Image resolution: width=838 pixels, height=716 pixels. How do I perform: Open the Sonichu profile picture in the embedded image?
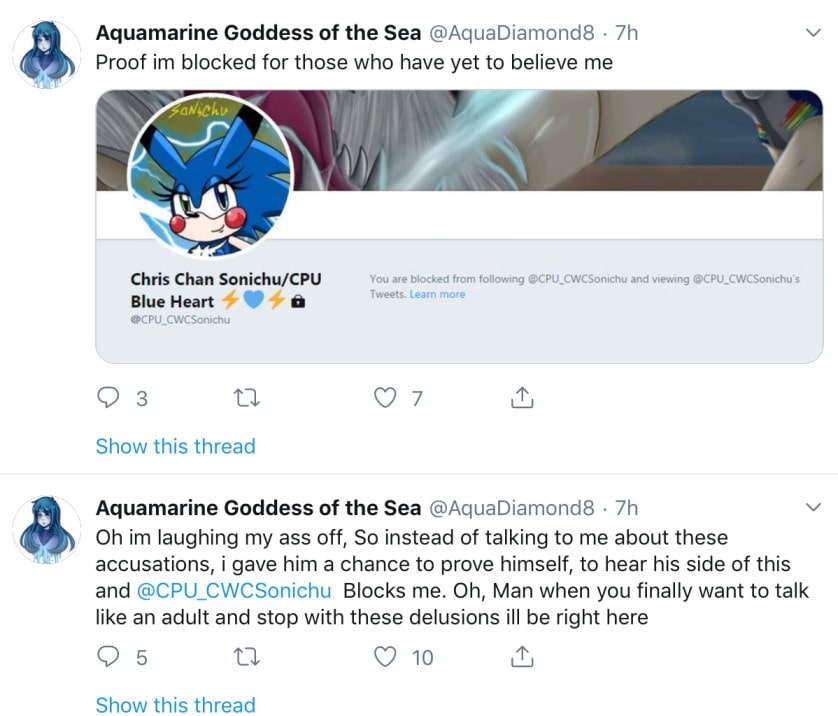click(210, 178)
